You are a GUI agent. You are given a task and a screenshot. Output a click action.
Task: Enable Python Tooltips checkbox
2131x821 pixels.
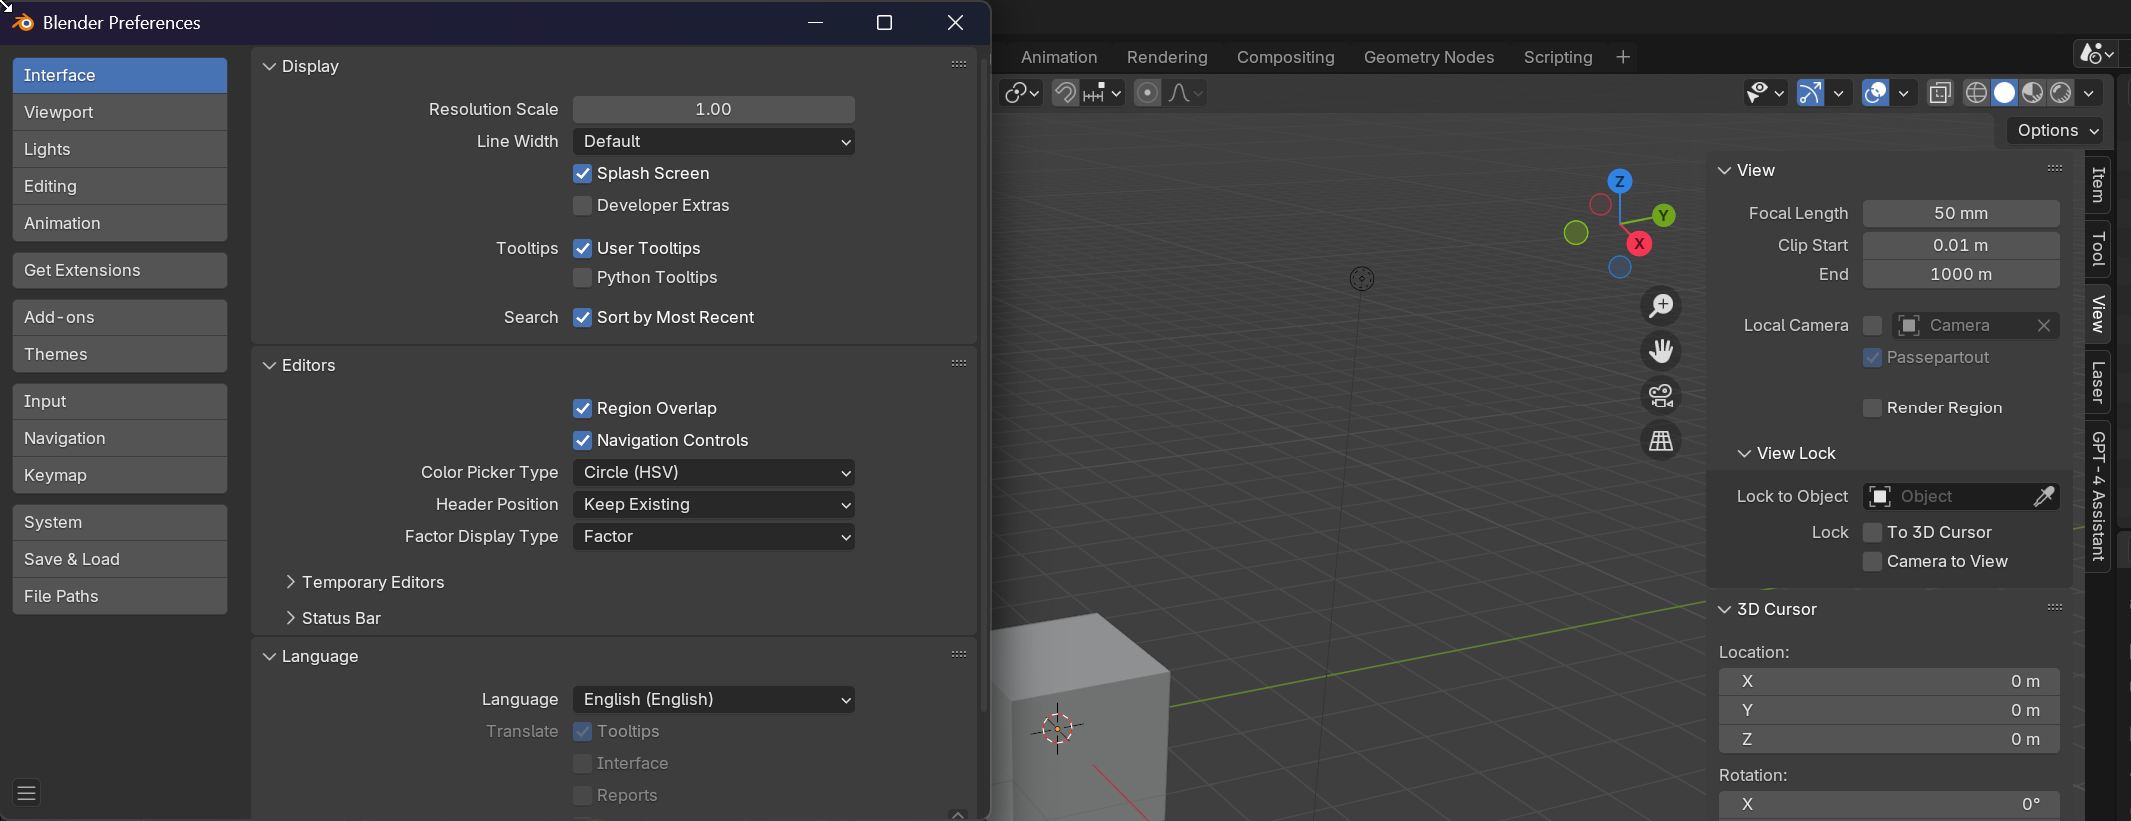(582, 277)
